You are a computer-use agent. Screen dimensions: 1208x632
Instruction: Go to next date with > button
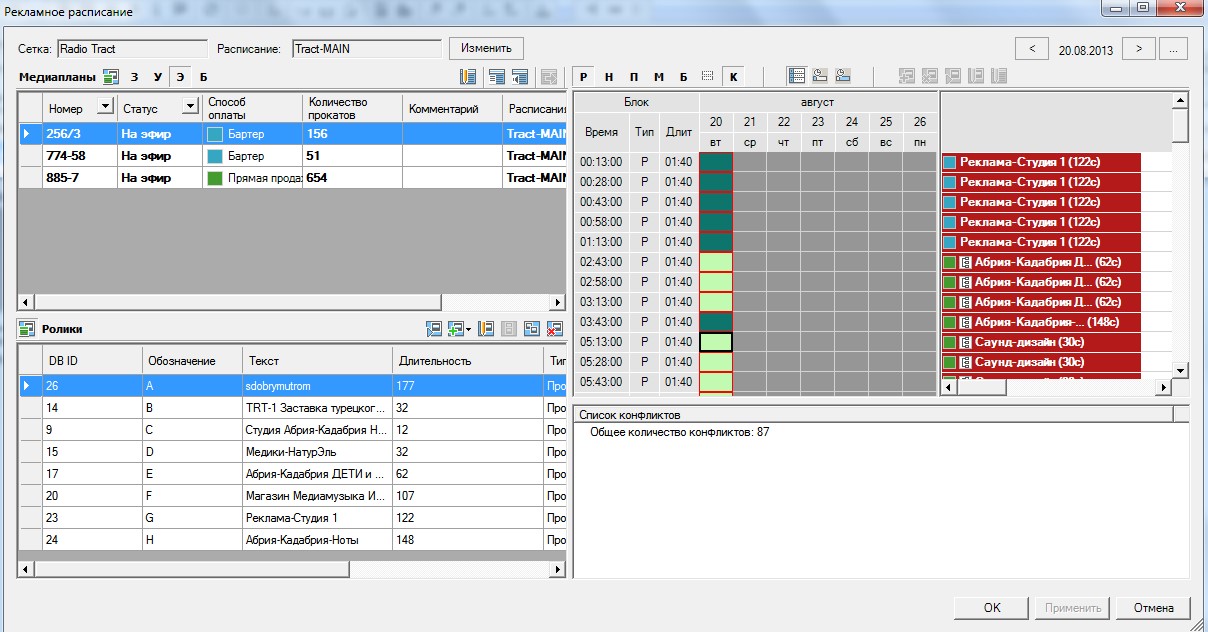click(1139, 48)
